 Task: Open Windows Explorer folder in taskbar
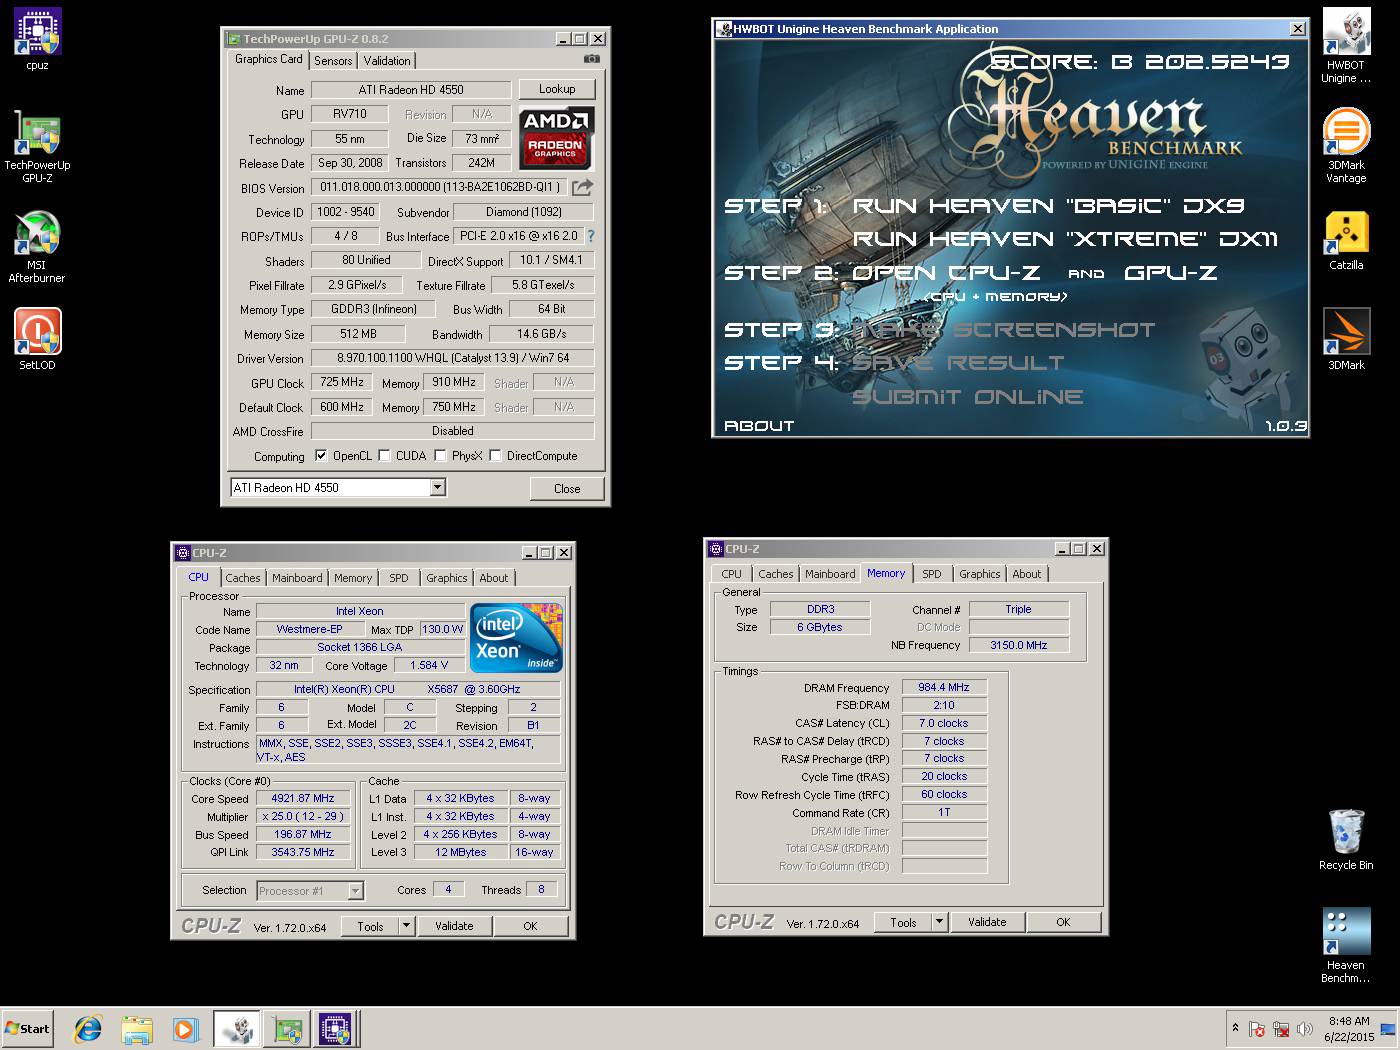[137, 1028]
